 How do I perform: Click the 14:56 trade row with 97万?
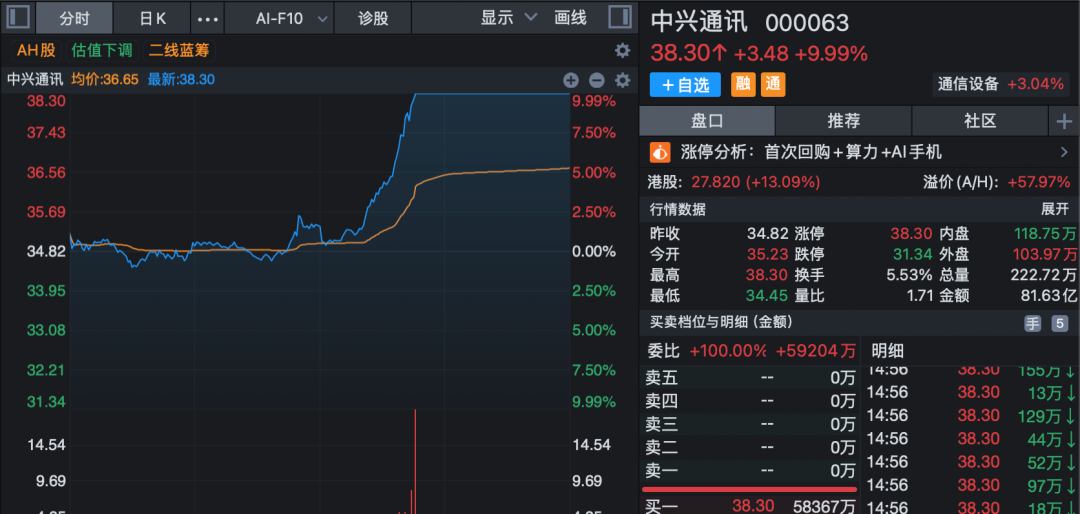[x=970, y=485]
